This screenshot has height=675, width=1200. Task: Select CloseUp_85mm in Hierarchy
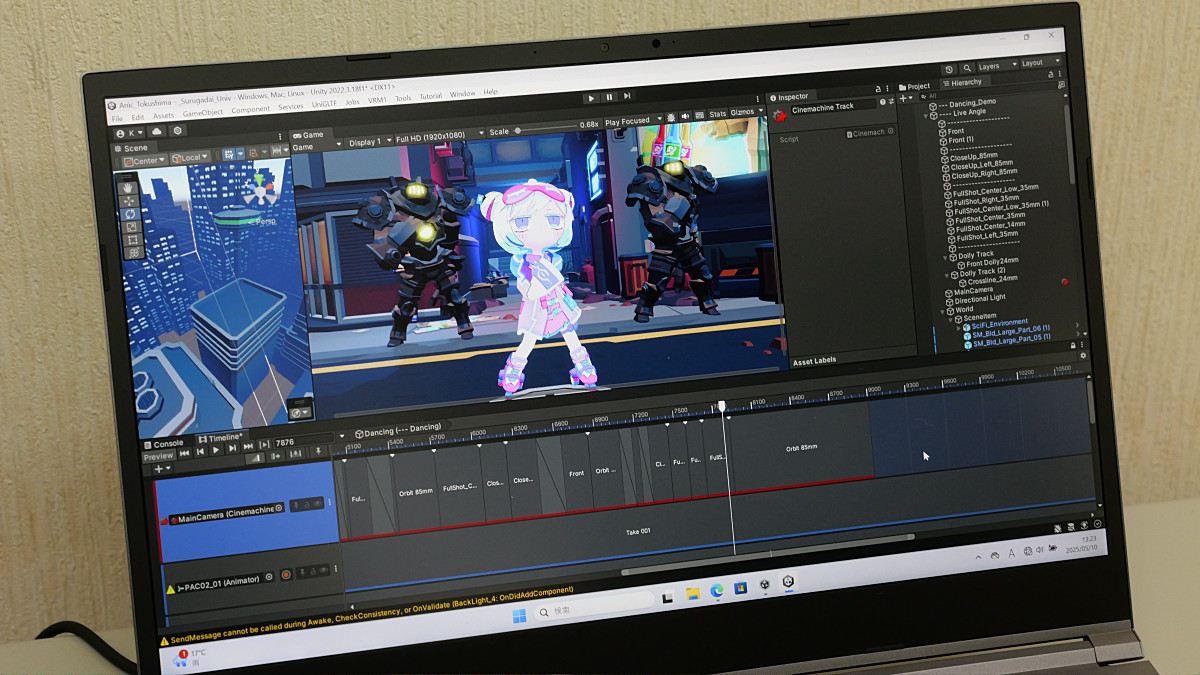click(x=974, y=156)
